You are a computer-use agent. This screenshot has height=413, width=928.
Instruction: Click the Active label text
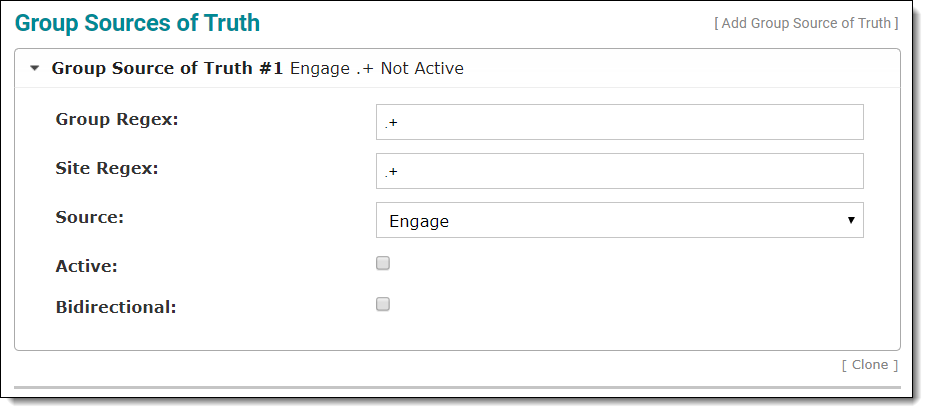87,267
